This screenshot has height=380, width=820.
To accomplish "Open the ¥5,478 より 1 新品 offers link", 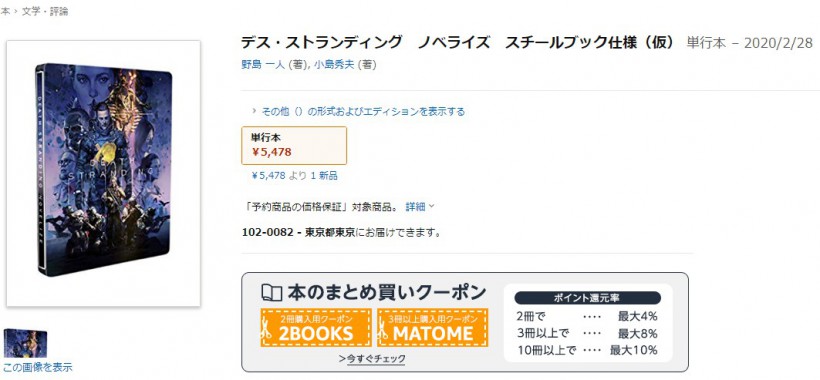I will click(x=294, y=176).
